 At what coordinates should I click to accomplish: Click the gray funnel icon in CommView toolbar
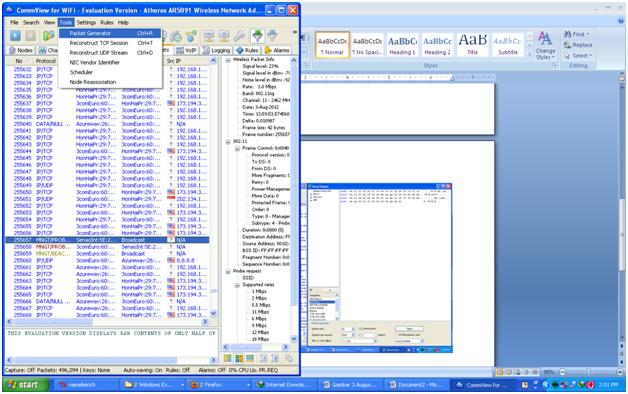(272, 36)
